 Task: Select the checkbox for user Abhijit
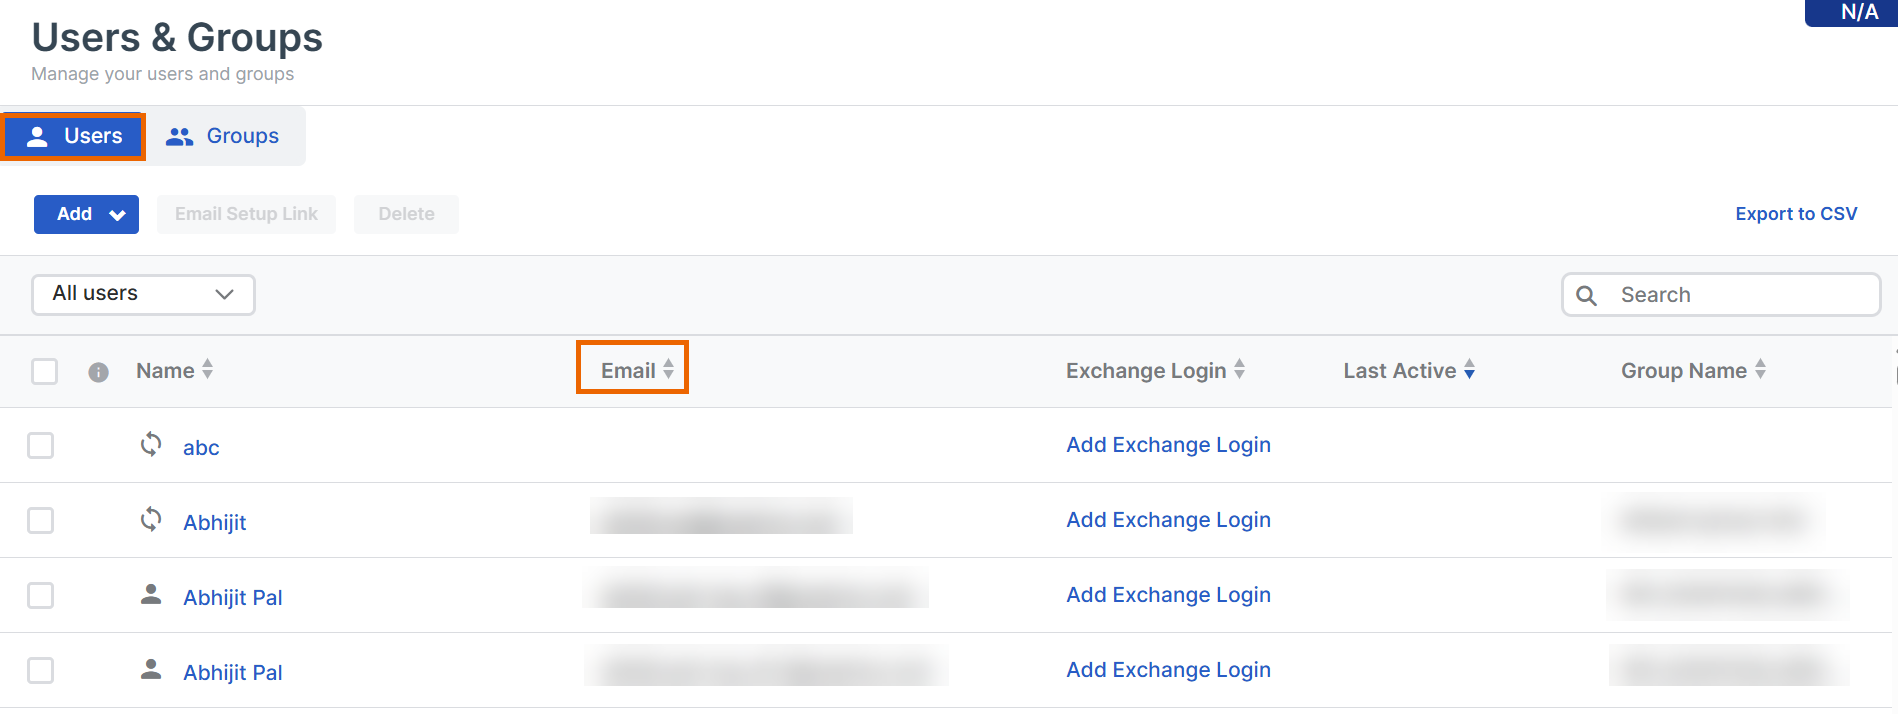[41, 520]
